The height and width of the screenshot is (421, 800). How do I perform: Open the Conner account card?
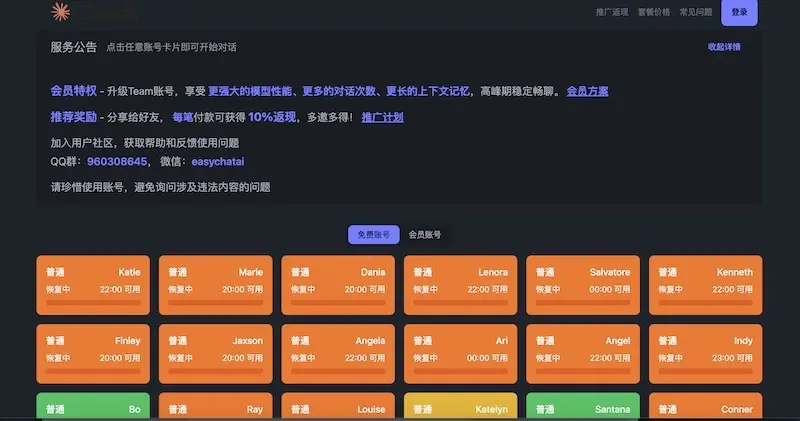coord(706,407)
